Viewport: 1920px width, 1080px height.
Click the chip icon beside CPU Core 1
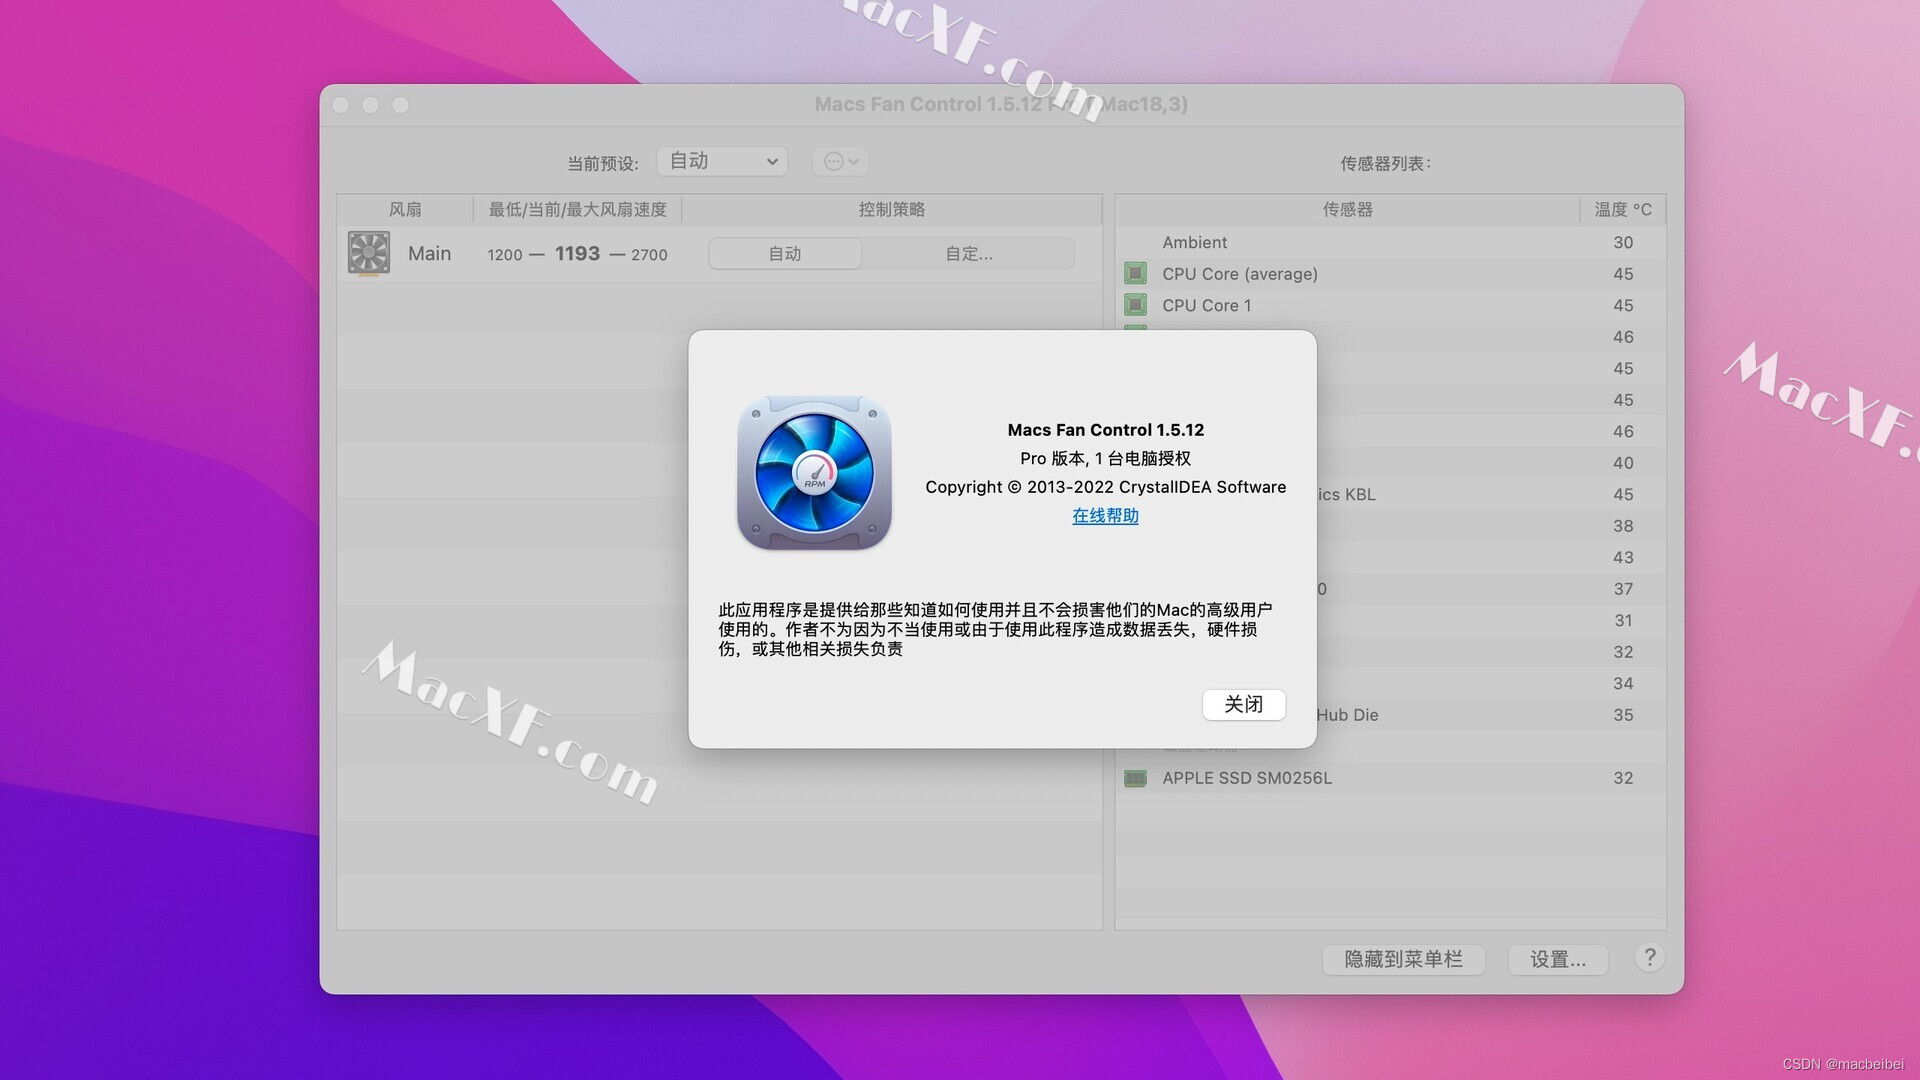[1135, 305]
